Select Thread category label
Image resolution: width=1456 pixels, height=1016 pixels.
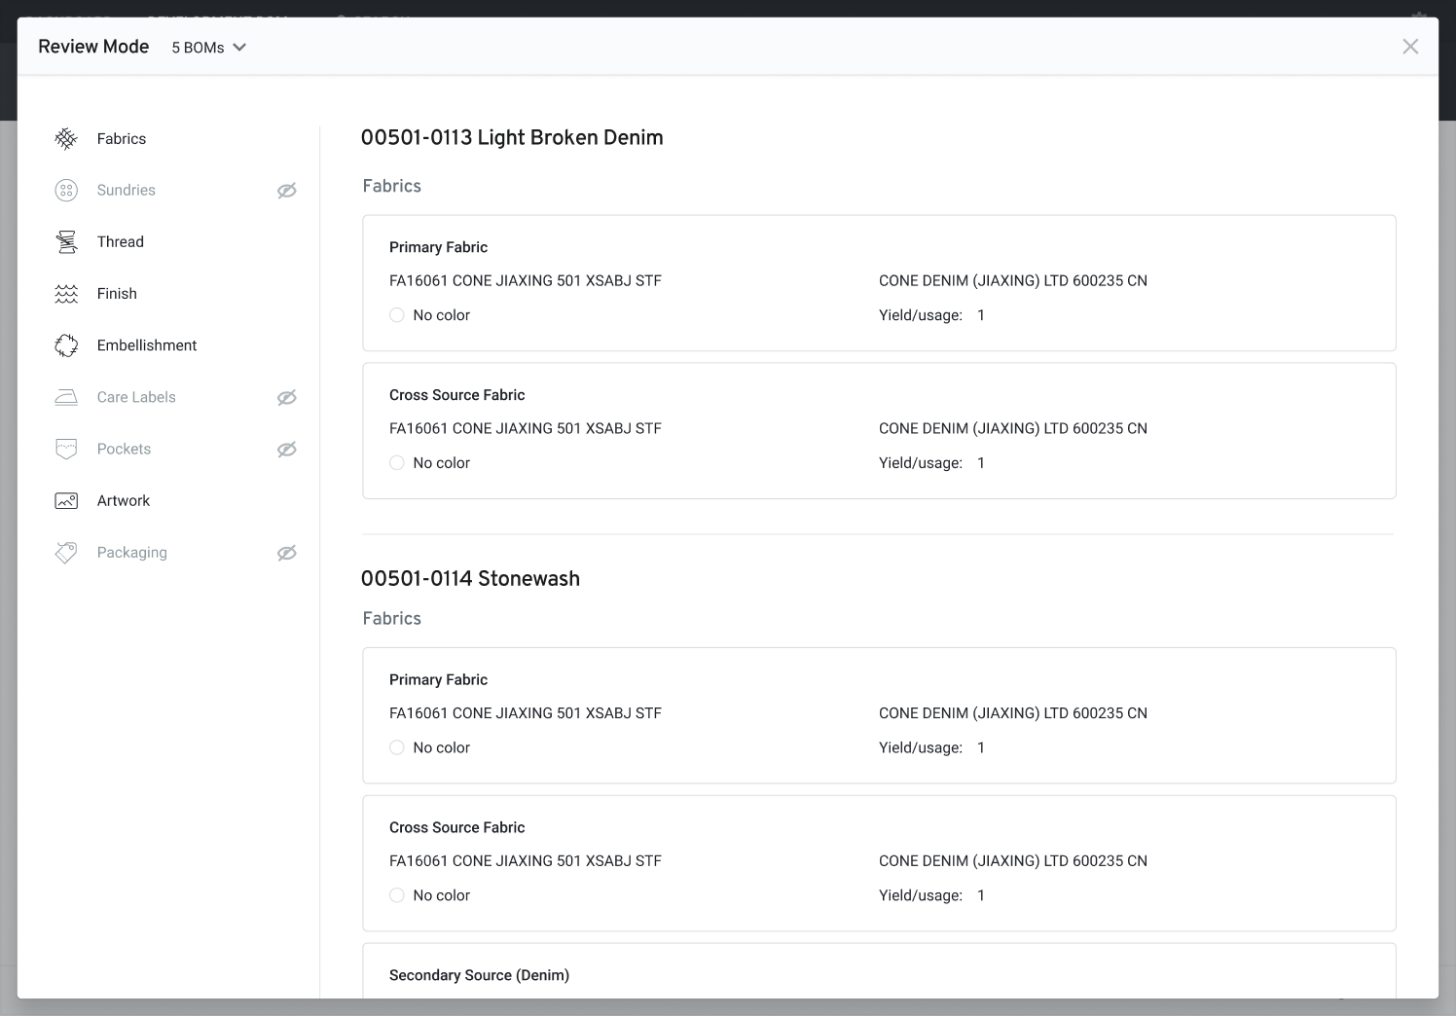[120, 242]
